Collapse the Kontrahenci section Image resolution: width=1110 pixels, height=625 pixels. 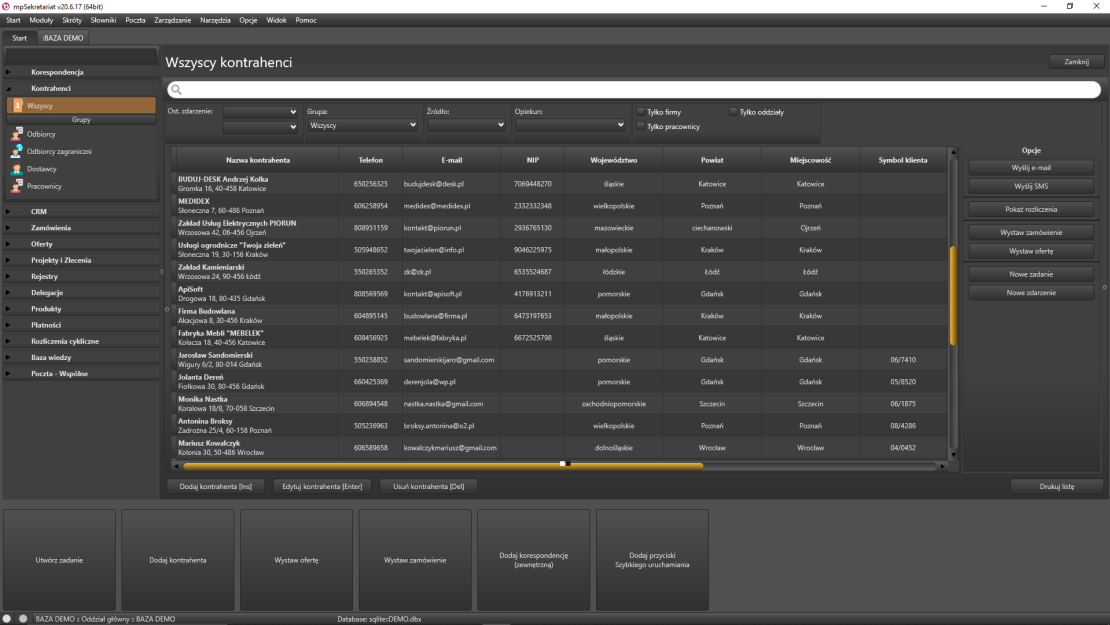click(x=8, y=88)
